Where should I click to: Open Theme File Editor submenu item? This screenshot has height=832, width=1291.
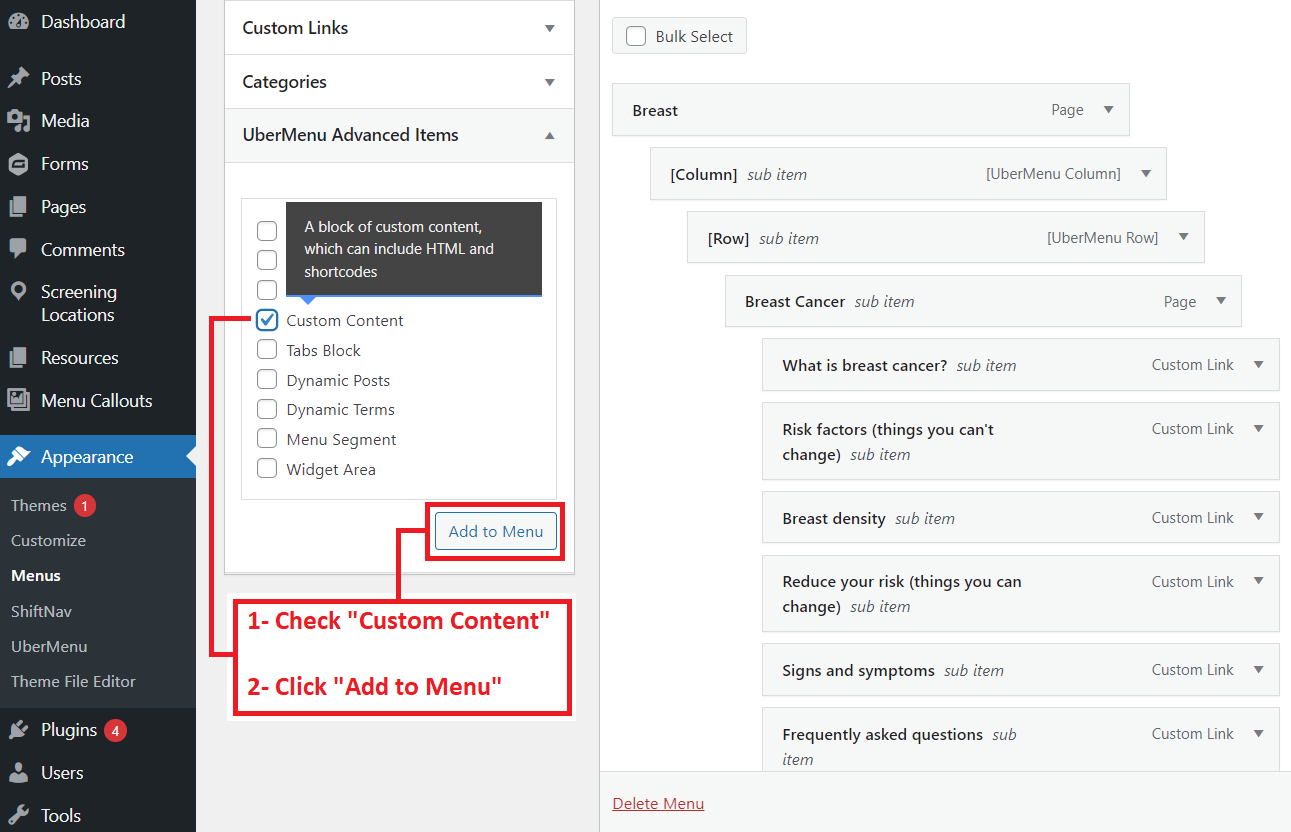pyautogui.click(x=73, y=681)
